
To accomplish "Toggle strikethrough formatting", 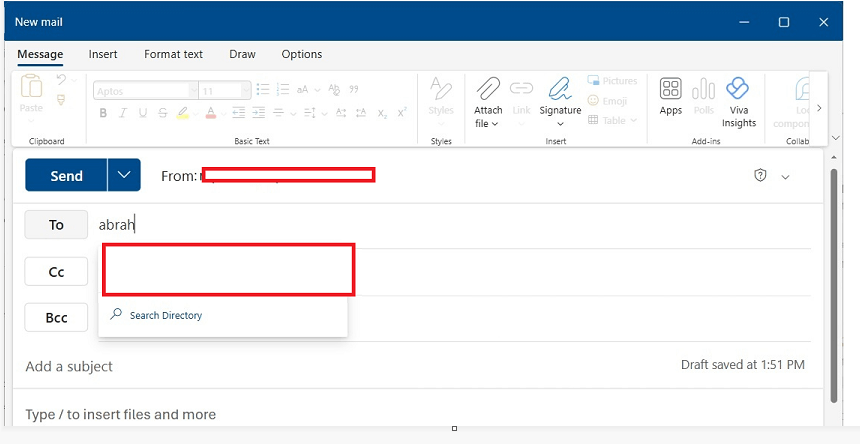I will point(162,113).
